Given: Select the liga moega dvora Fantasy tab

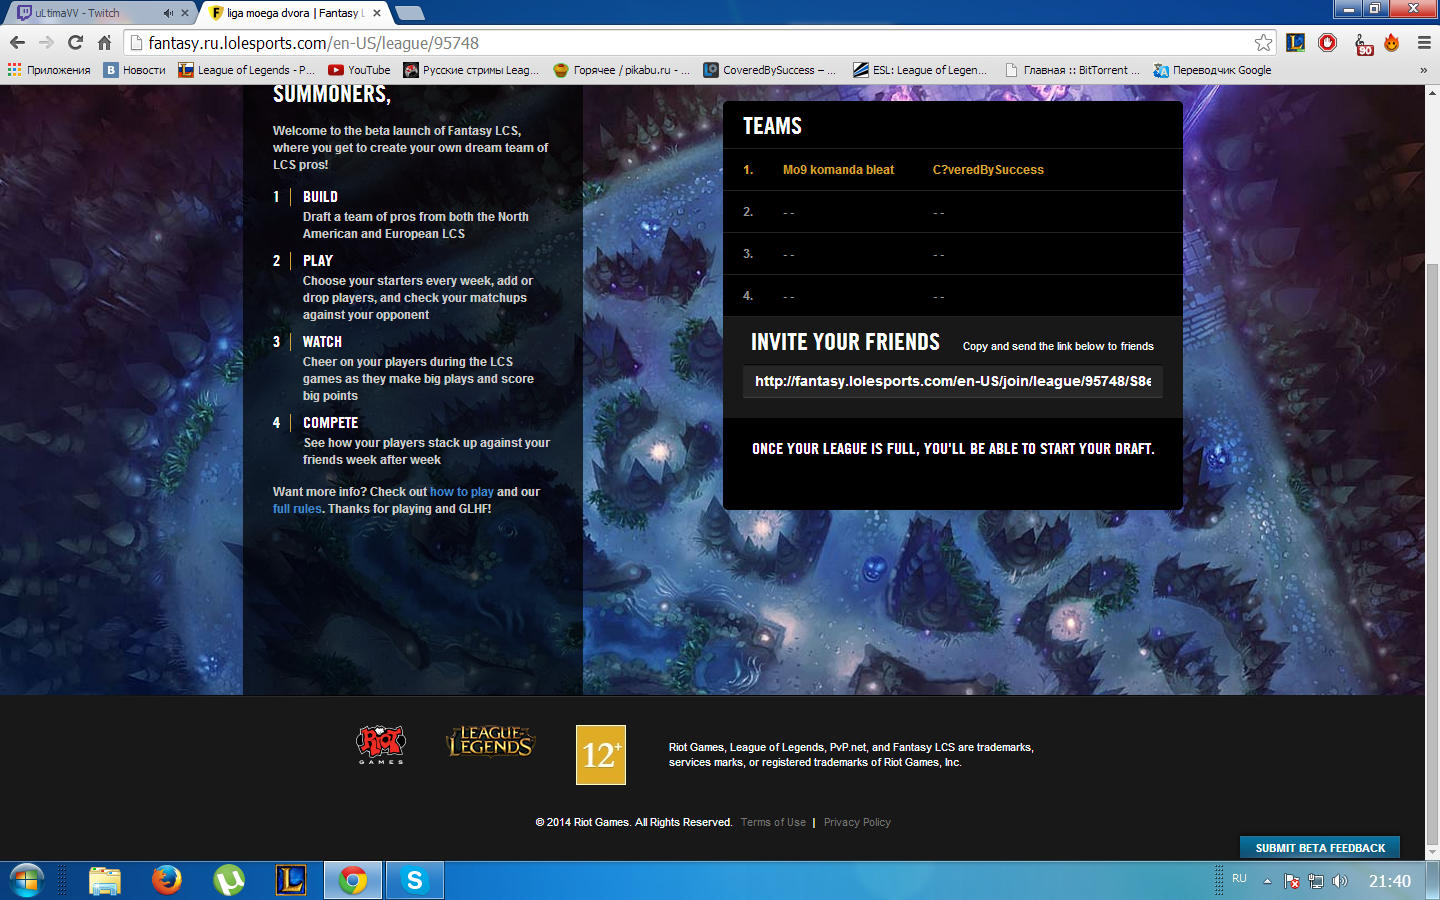Looking at the screenshot, I should 293,13.
